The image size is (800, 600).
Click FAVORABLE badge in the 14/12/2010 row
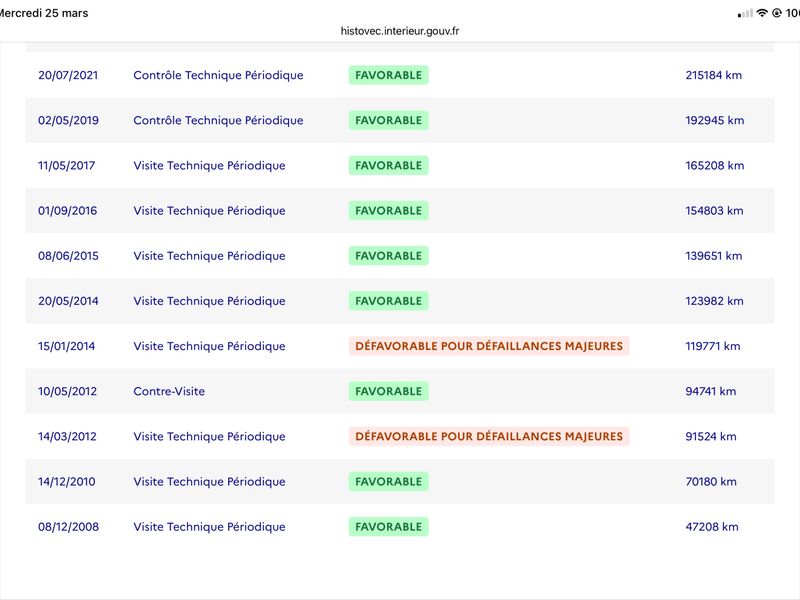point(388,482)
